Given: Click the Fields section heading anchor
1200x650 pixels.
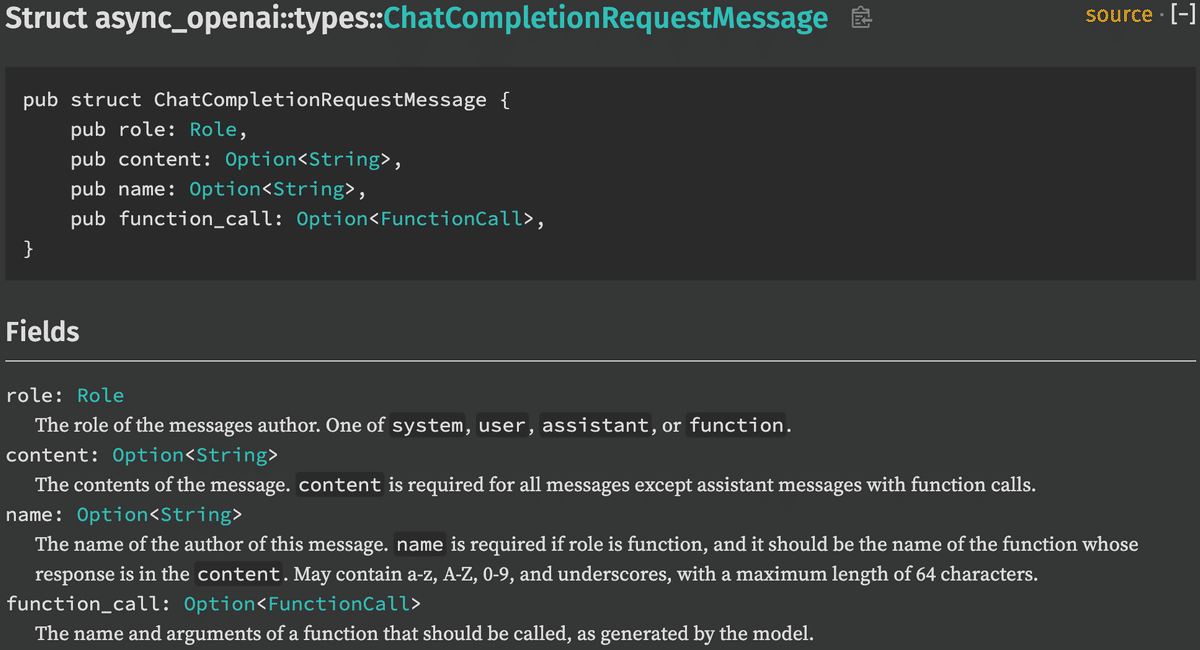Looking at the screenshot, I should point(42,332).
